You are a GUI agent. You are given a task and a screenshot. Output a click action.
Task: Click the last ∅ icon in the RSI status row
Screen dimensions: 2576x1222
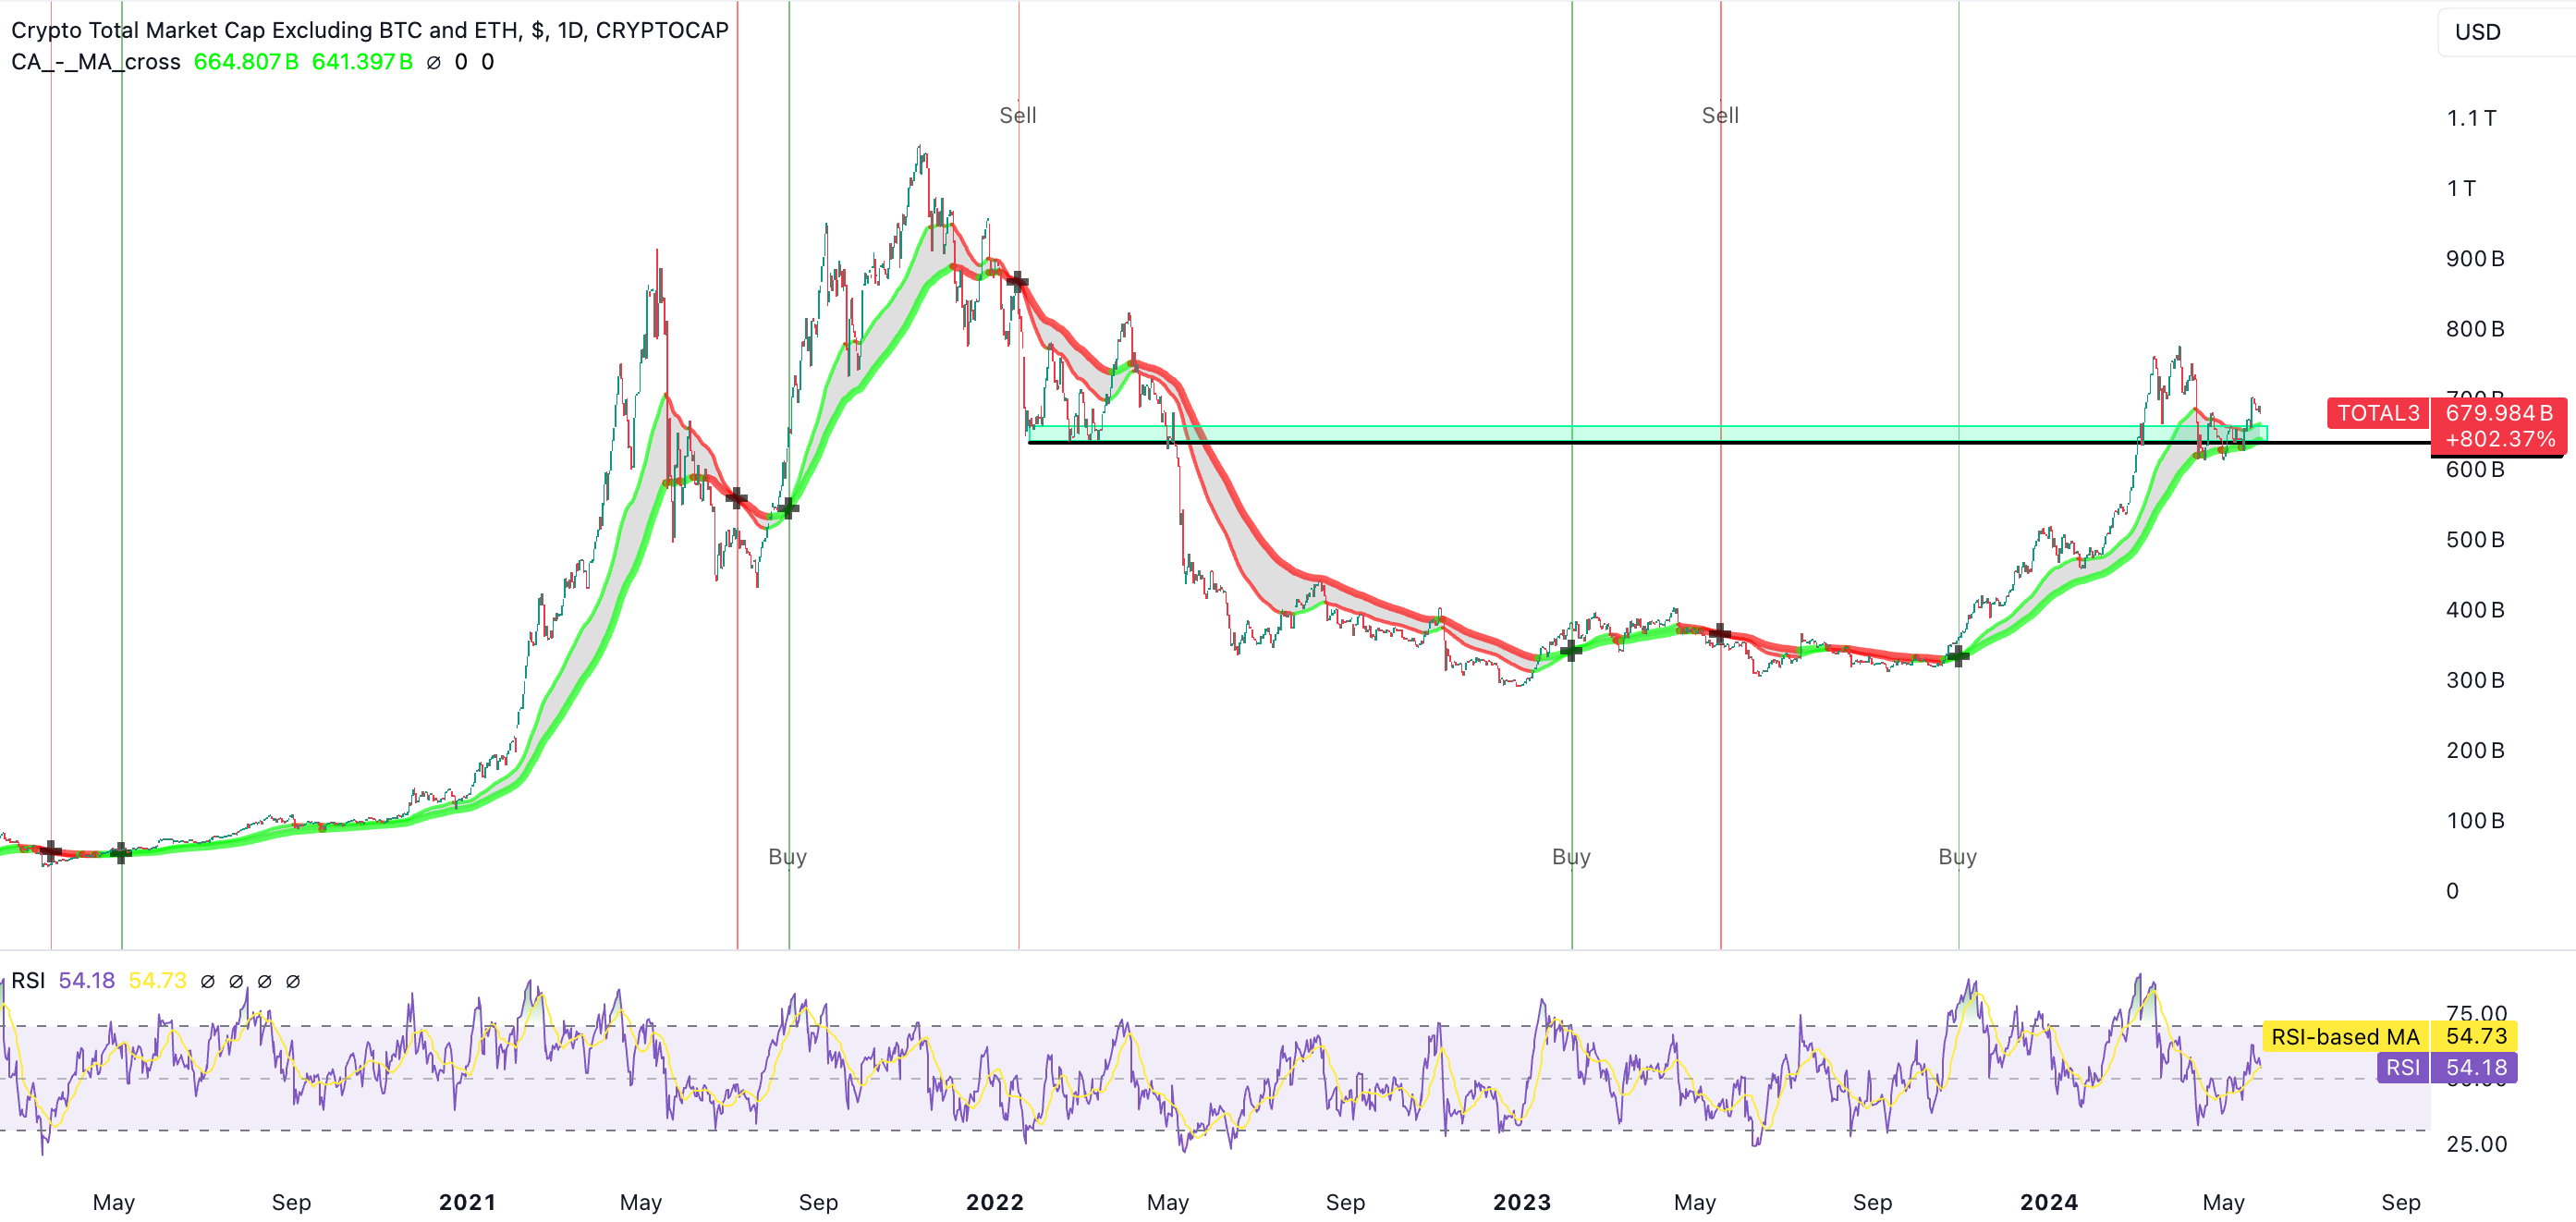click(293, 981)
